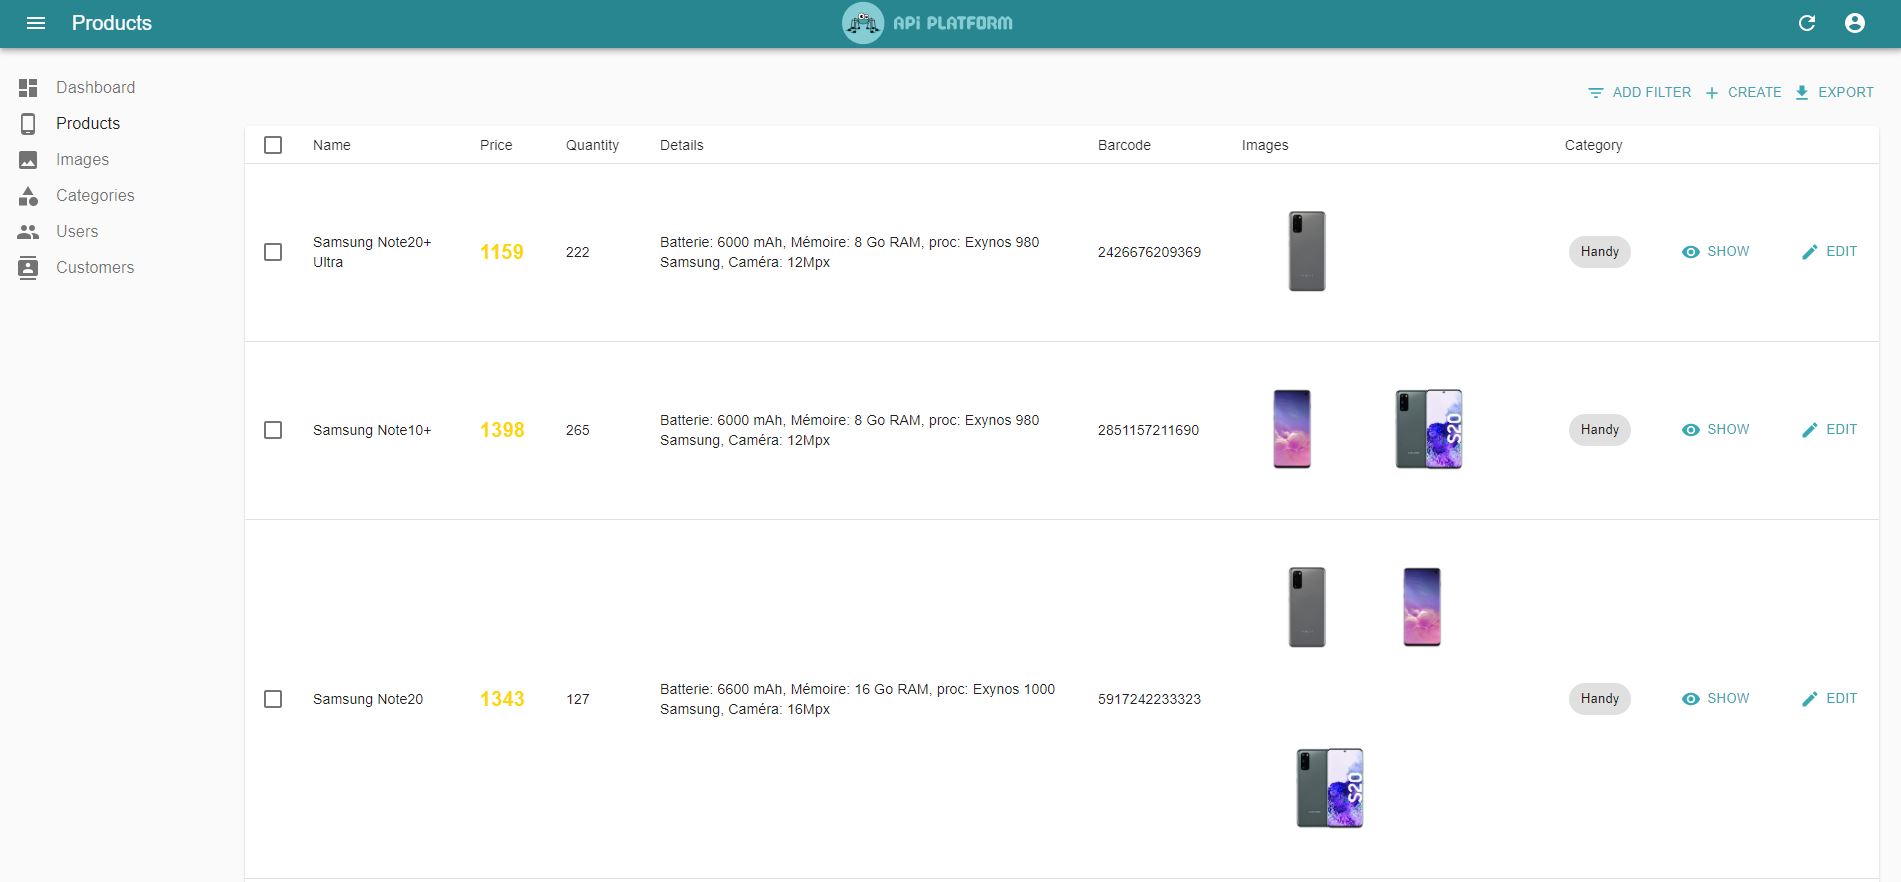Screen dimensions: 1901x882
Task: Click S20 image in Note20 row
Action: coord(1330,788)
